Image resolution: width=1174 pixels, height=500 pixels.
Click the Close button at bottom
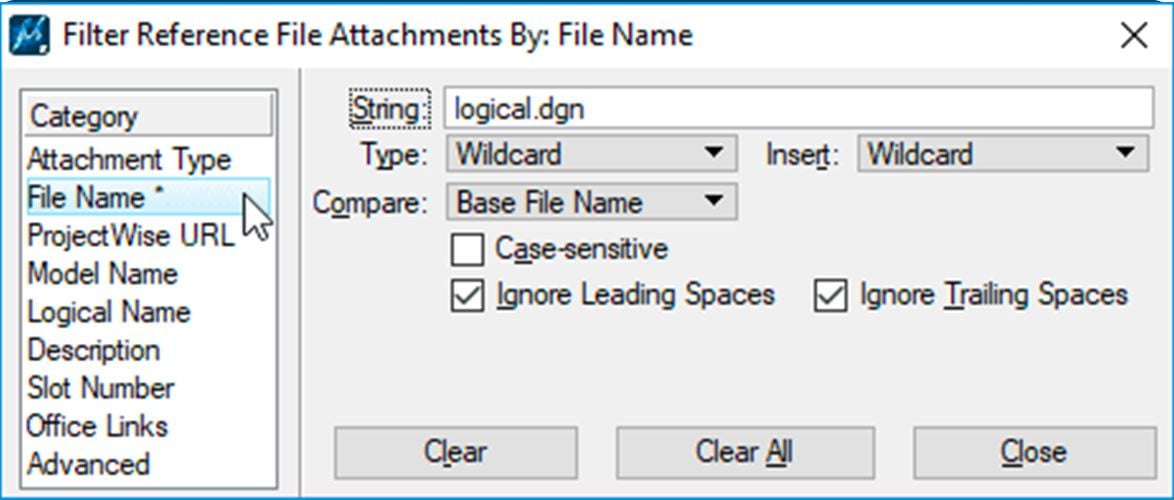coord(1033,452)
